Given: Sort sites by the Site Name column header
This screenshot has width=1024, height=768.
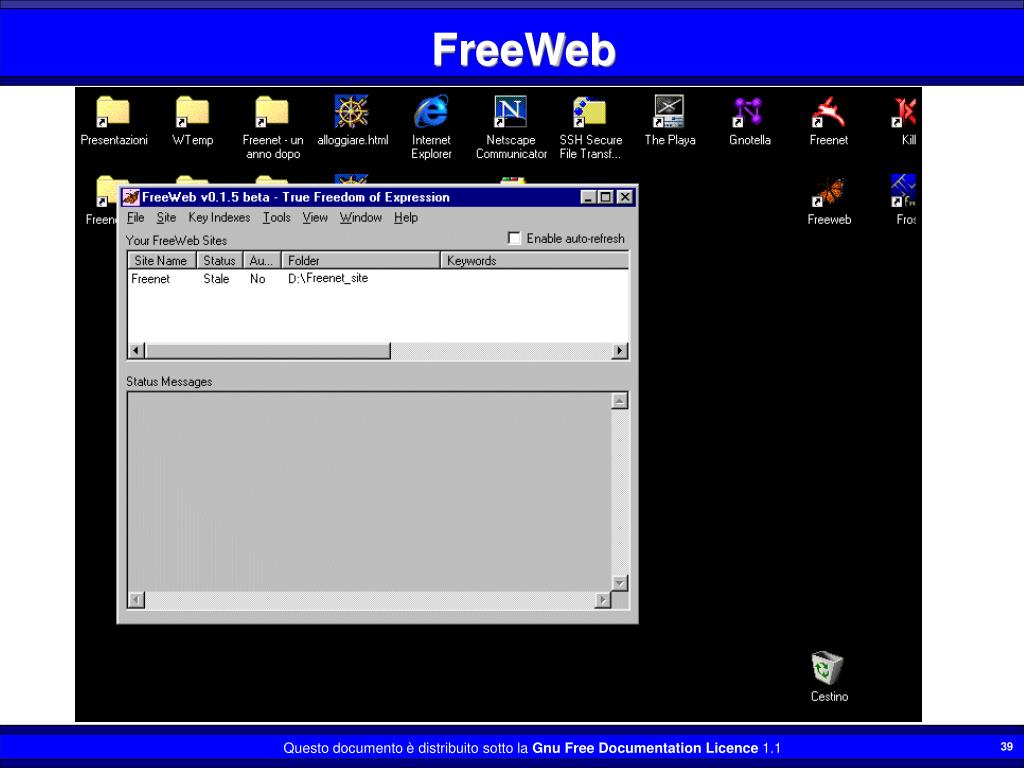Looking at the screenshot, I should (161, 261).
